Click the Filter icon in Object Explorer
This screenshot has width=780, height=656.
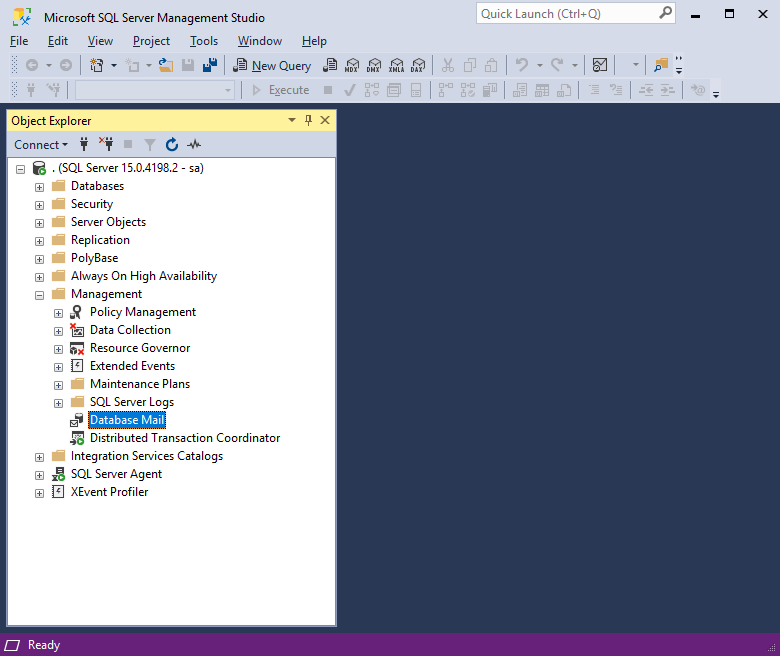coord(150,145)
